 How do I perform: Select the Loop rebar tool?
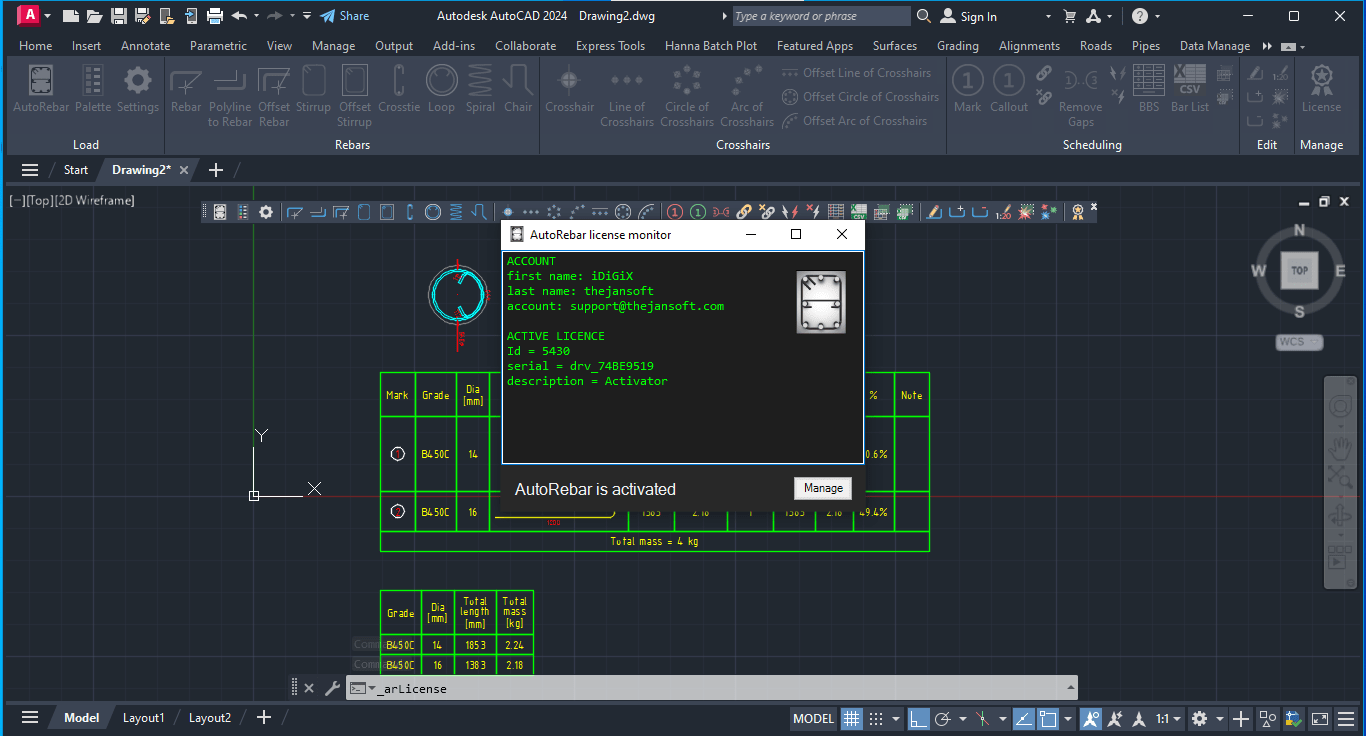tap(441, 89)
